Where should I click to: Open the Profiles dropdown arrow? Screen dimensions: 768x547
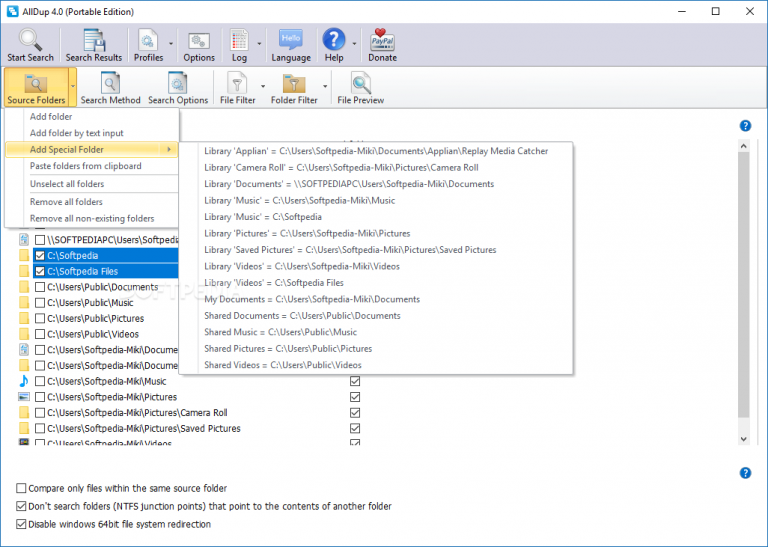(170, 44)
